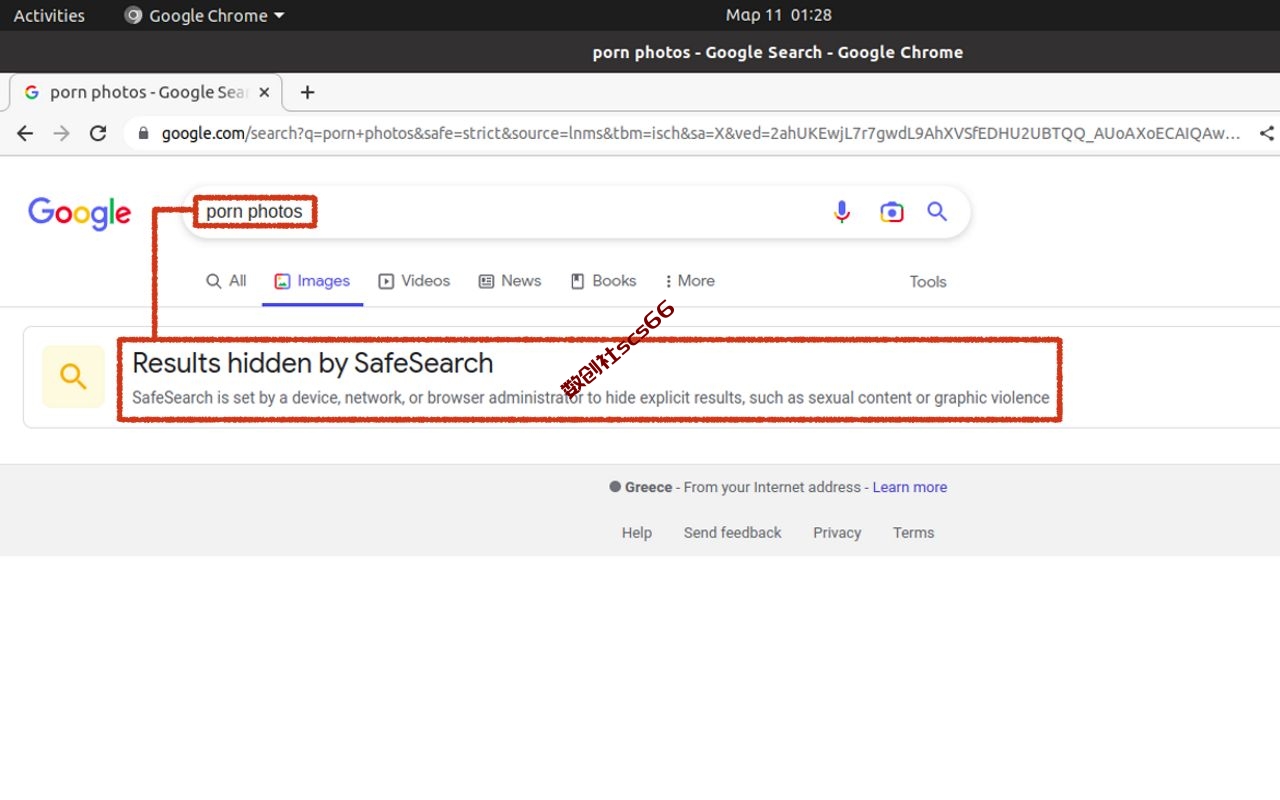1280x800 pixels.
Task: Expand the More search options menu
Action: [x=690, y=281]
